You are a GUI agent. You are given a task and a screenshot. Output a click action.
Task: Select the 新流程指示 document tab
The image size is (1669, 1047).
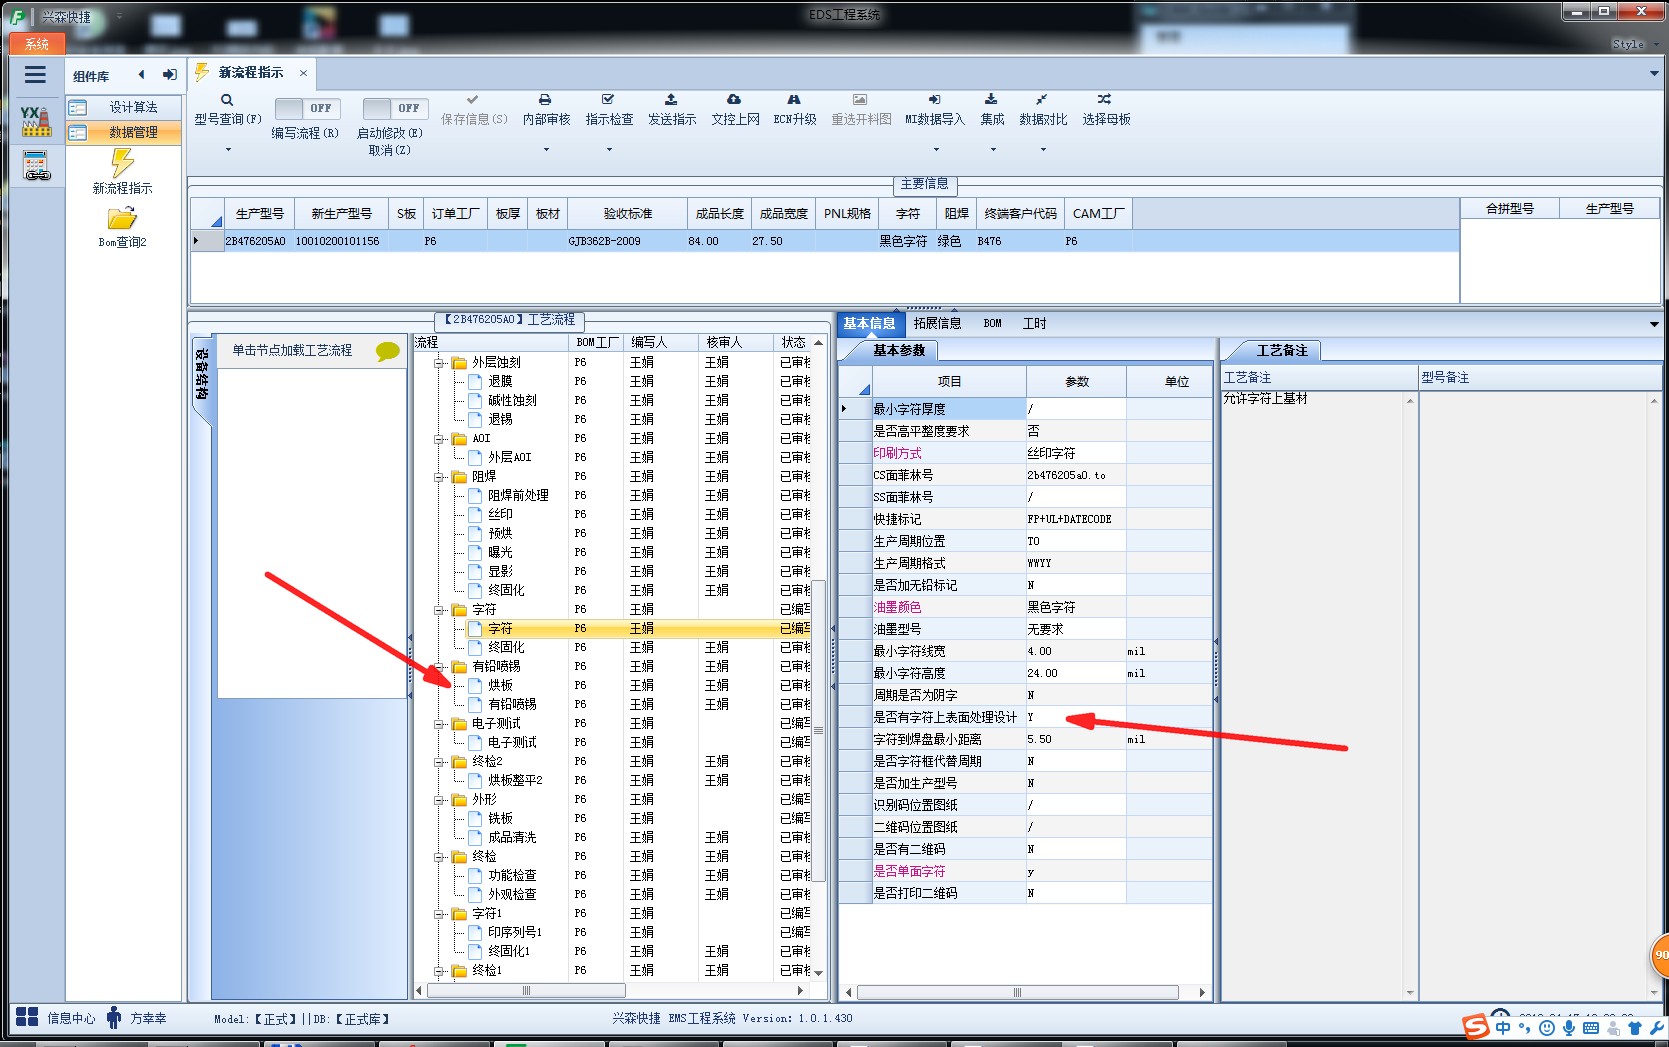coord(251,73)
